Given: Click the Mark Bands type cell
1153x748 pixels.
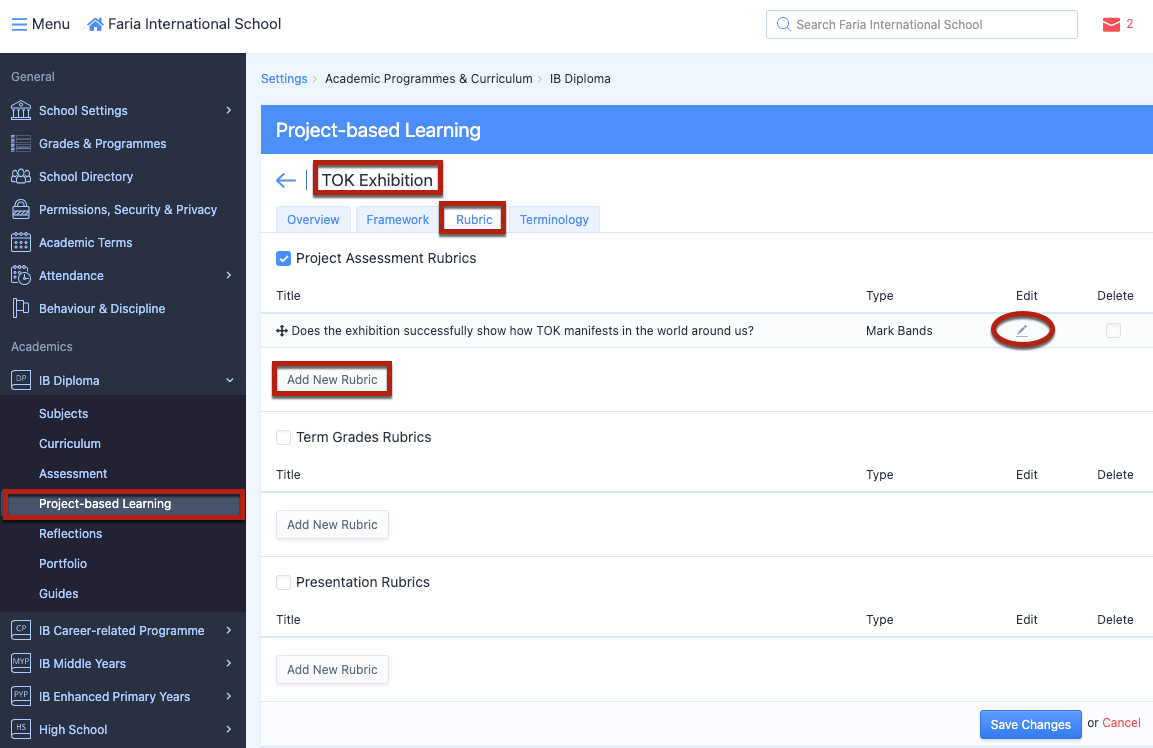Looking at the screenshot, I should tap(899, 331).
